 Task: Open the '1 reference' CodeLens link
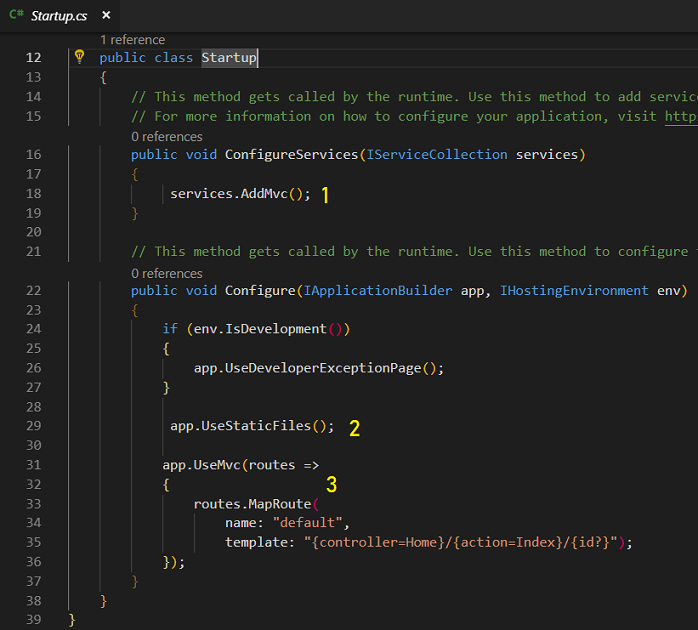[133, 40]
